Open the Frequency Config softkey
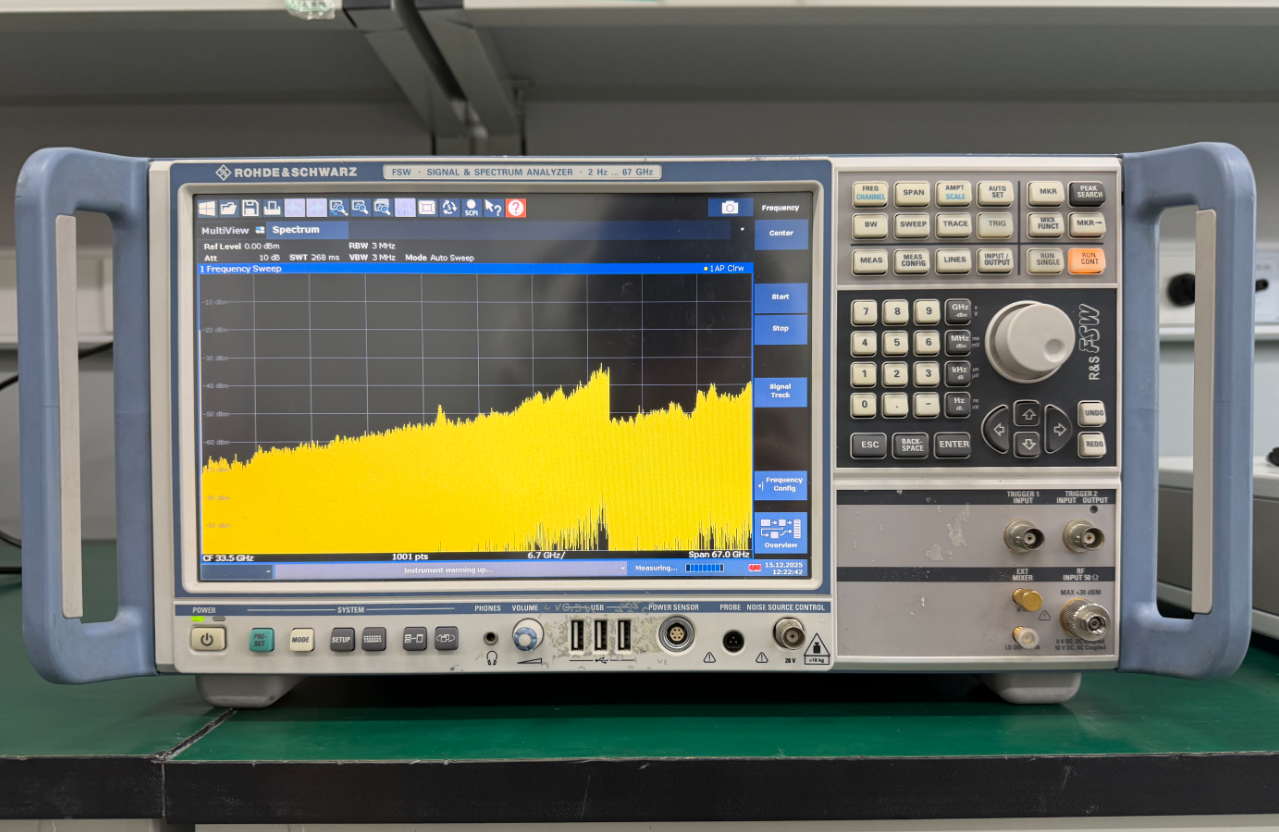The height and width of the screenshot is (832, 1279). pos(782,485)
